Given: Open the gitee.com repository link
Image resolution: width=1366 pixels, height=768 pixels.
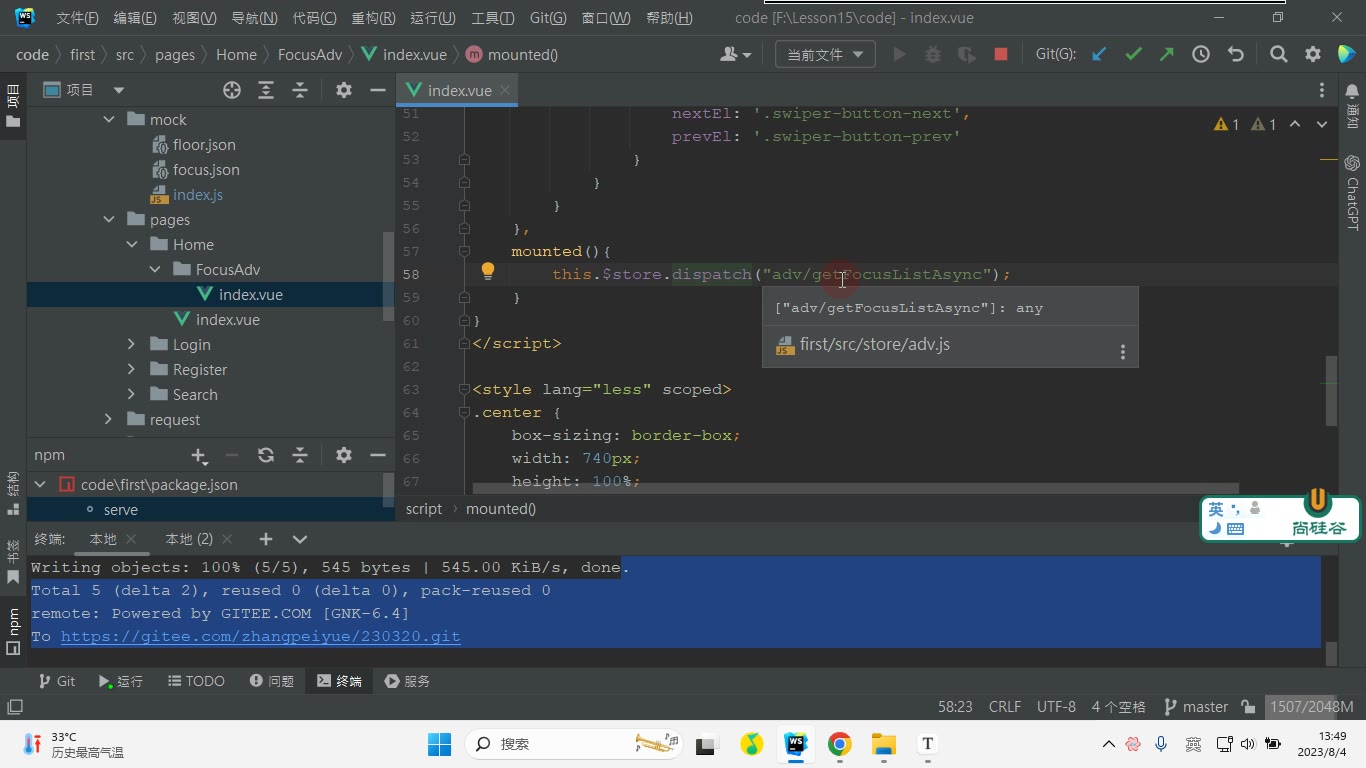Looking at the screenshot, I should click(x=261, y=637).
